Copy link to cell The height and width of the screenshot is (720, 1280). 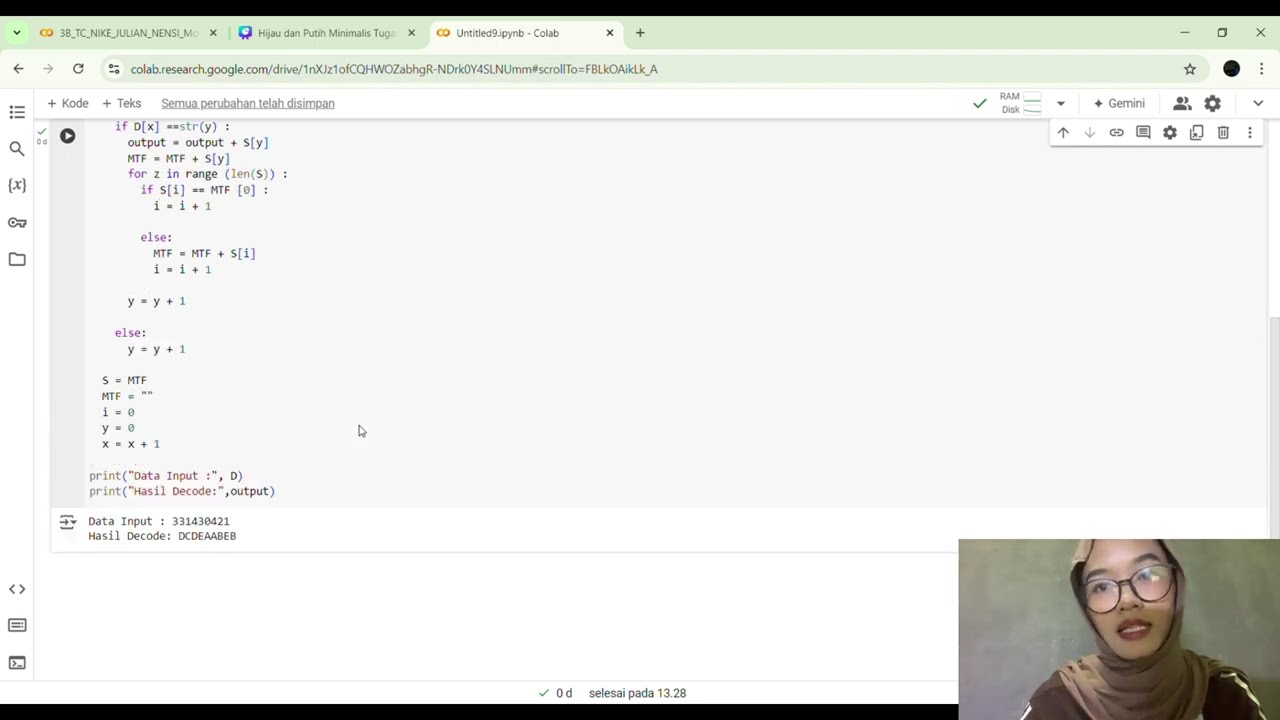pyautogui.click(x=1116, y=132)
